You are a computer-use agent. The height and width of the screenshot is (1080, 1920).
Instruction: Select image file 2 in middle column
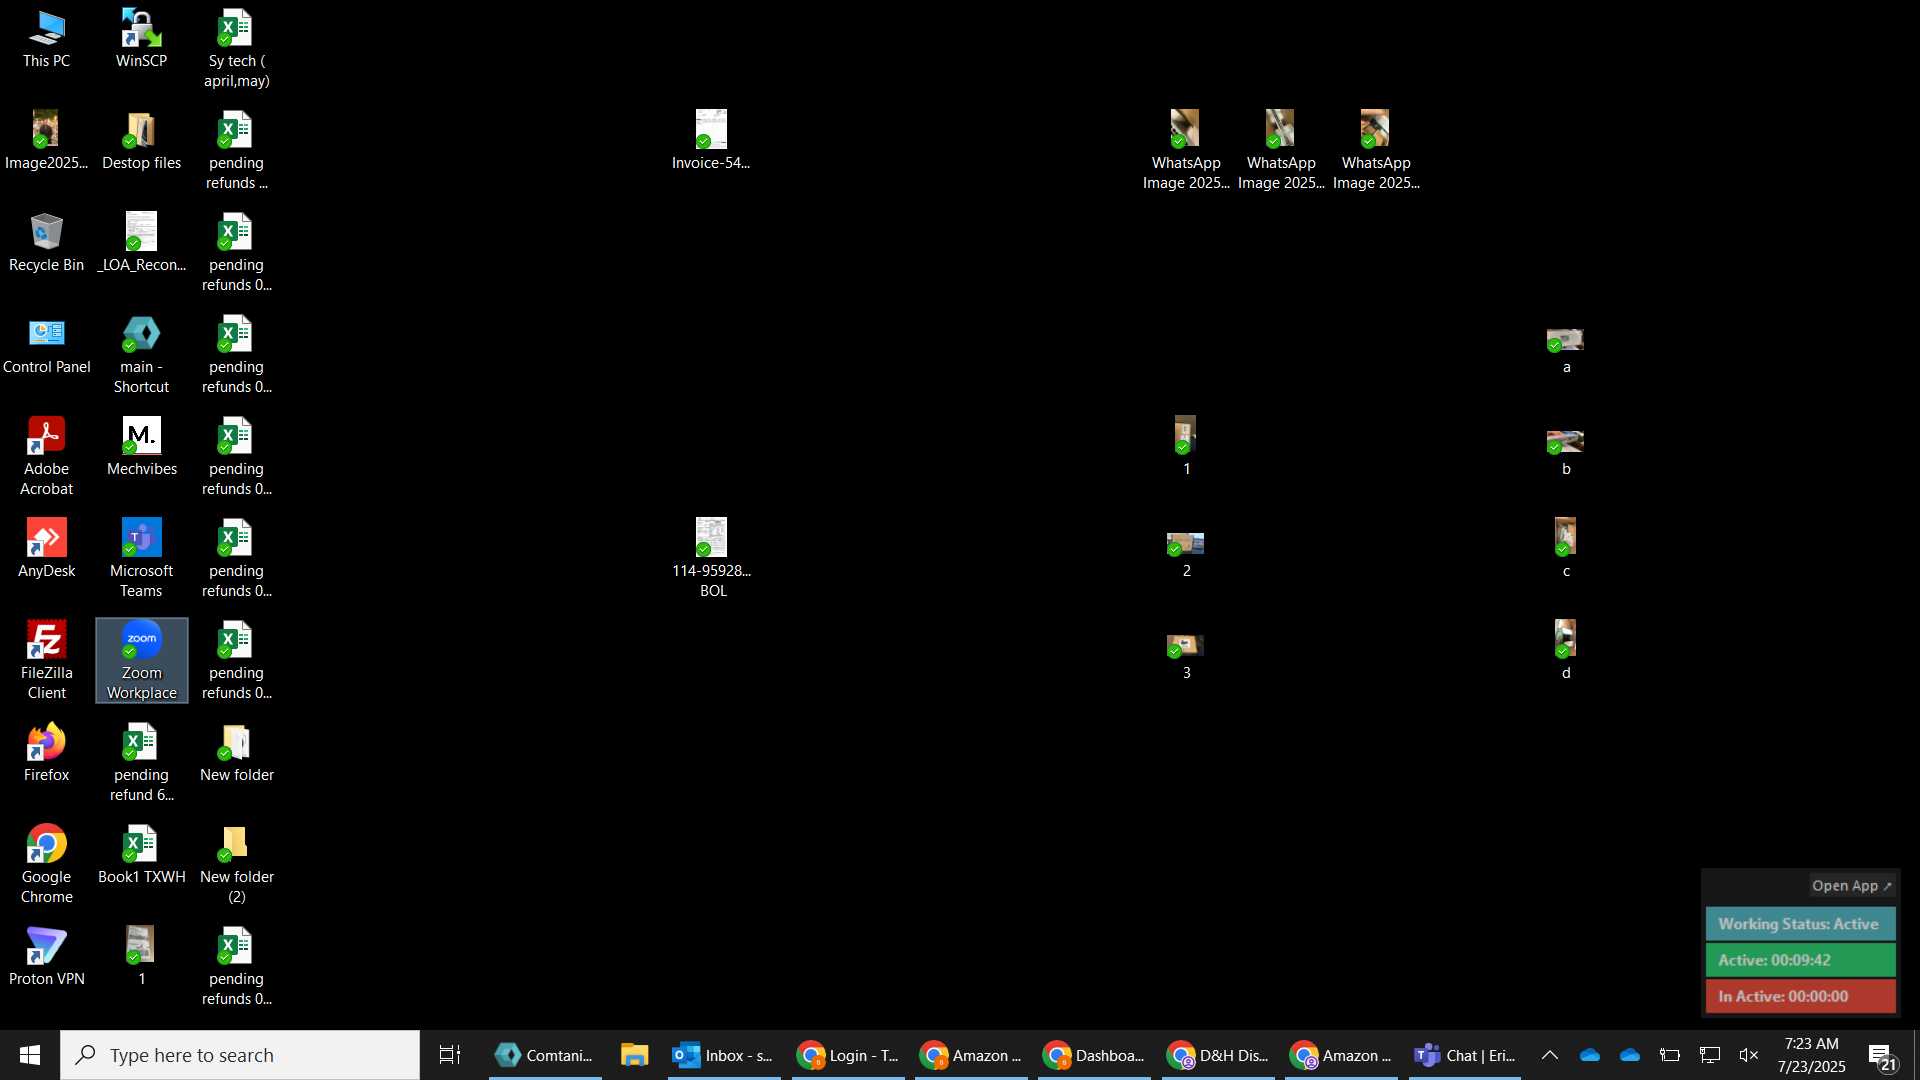pos(1186,554)
